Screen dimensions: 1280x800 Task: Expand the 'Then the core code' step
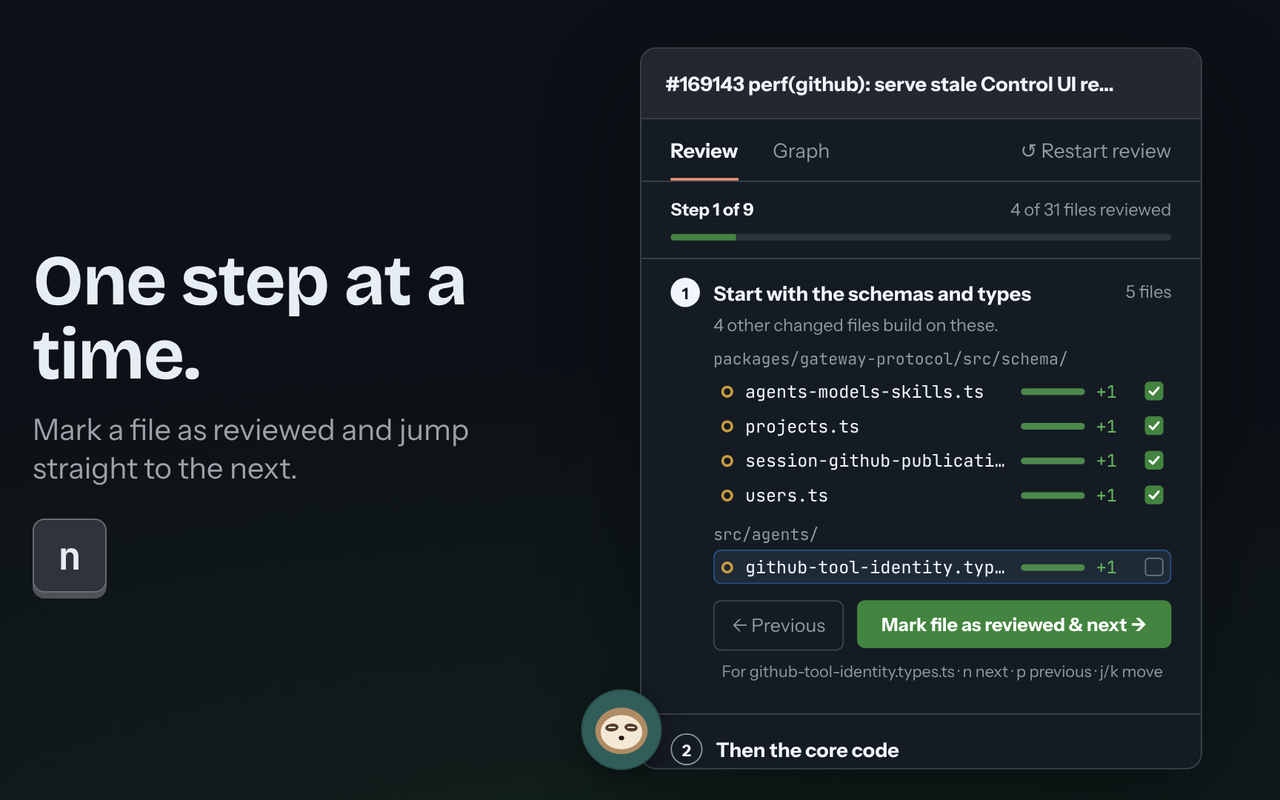pos(807,750)
